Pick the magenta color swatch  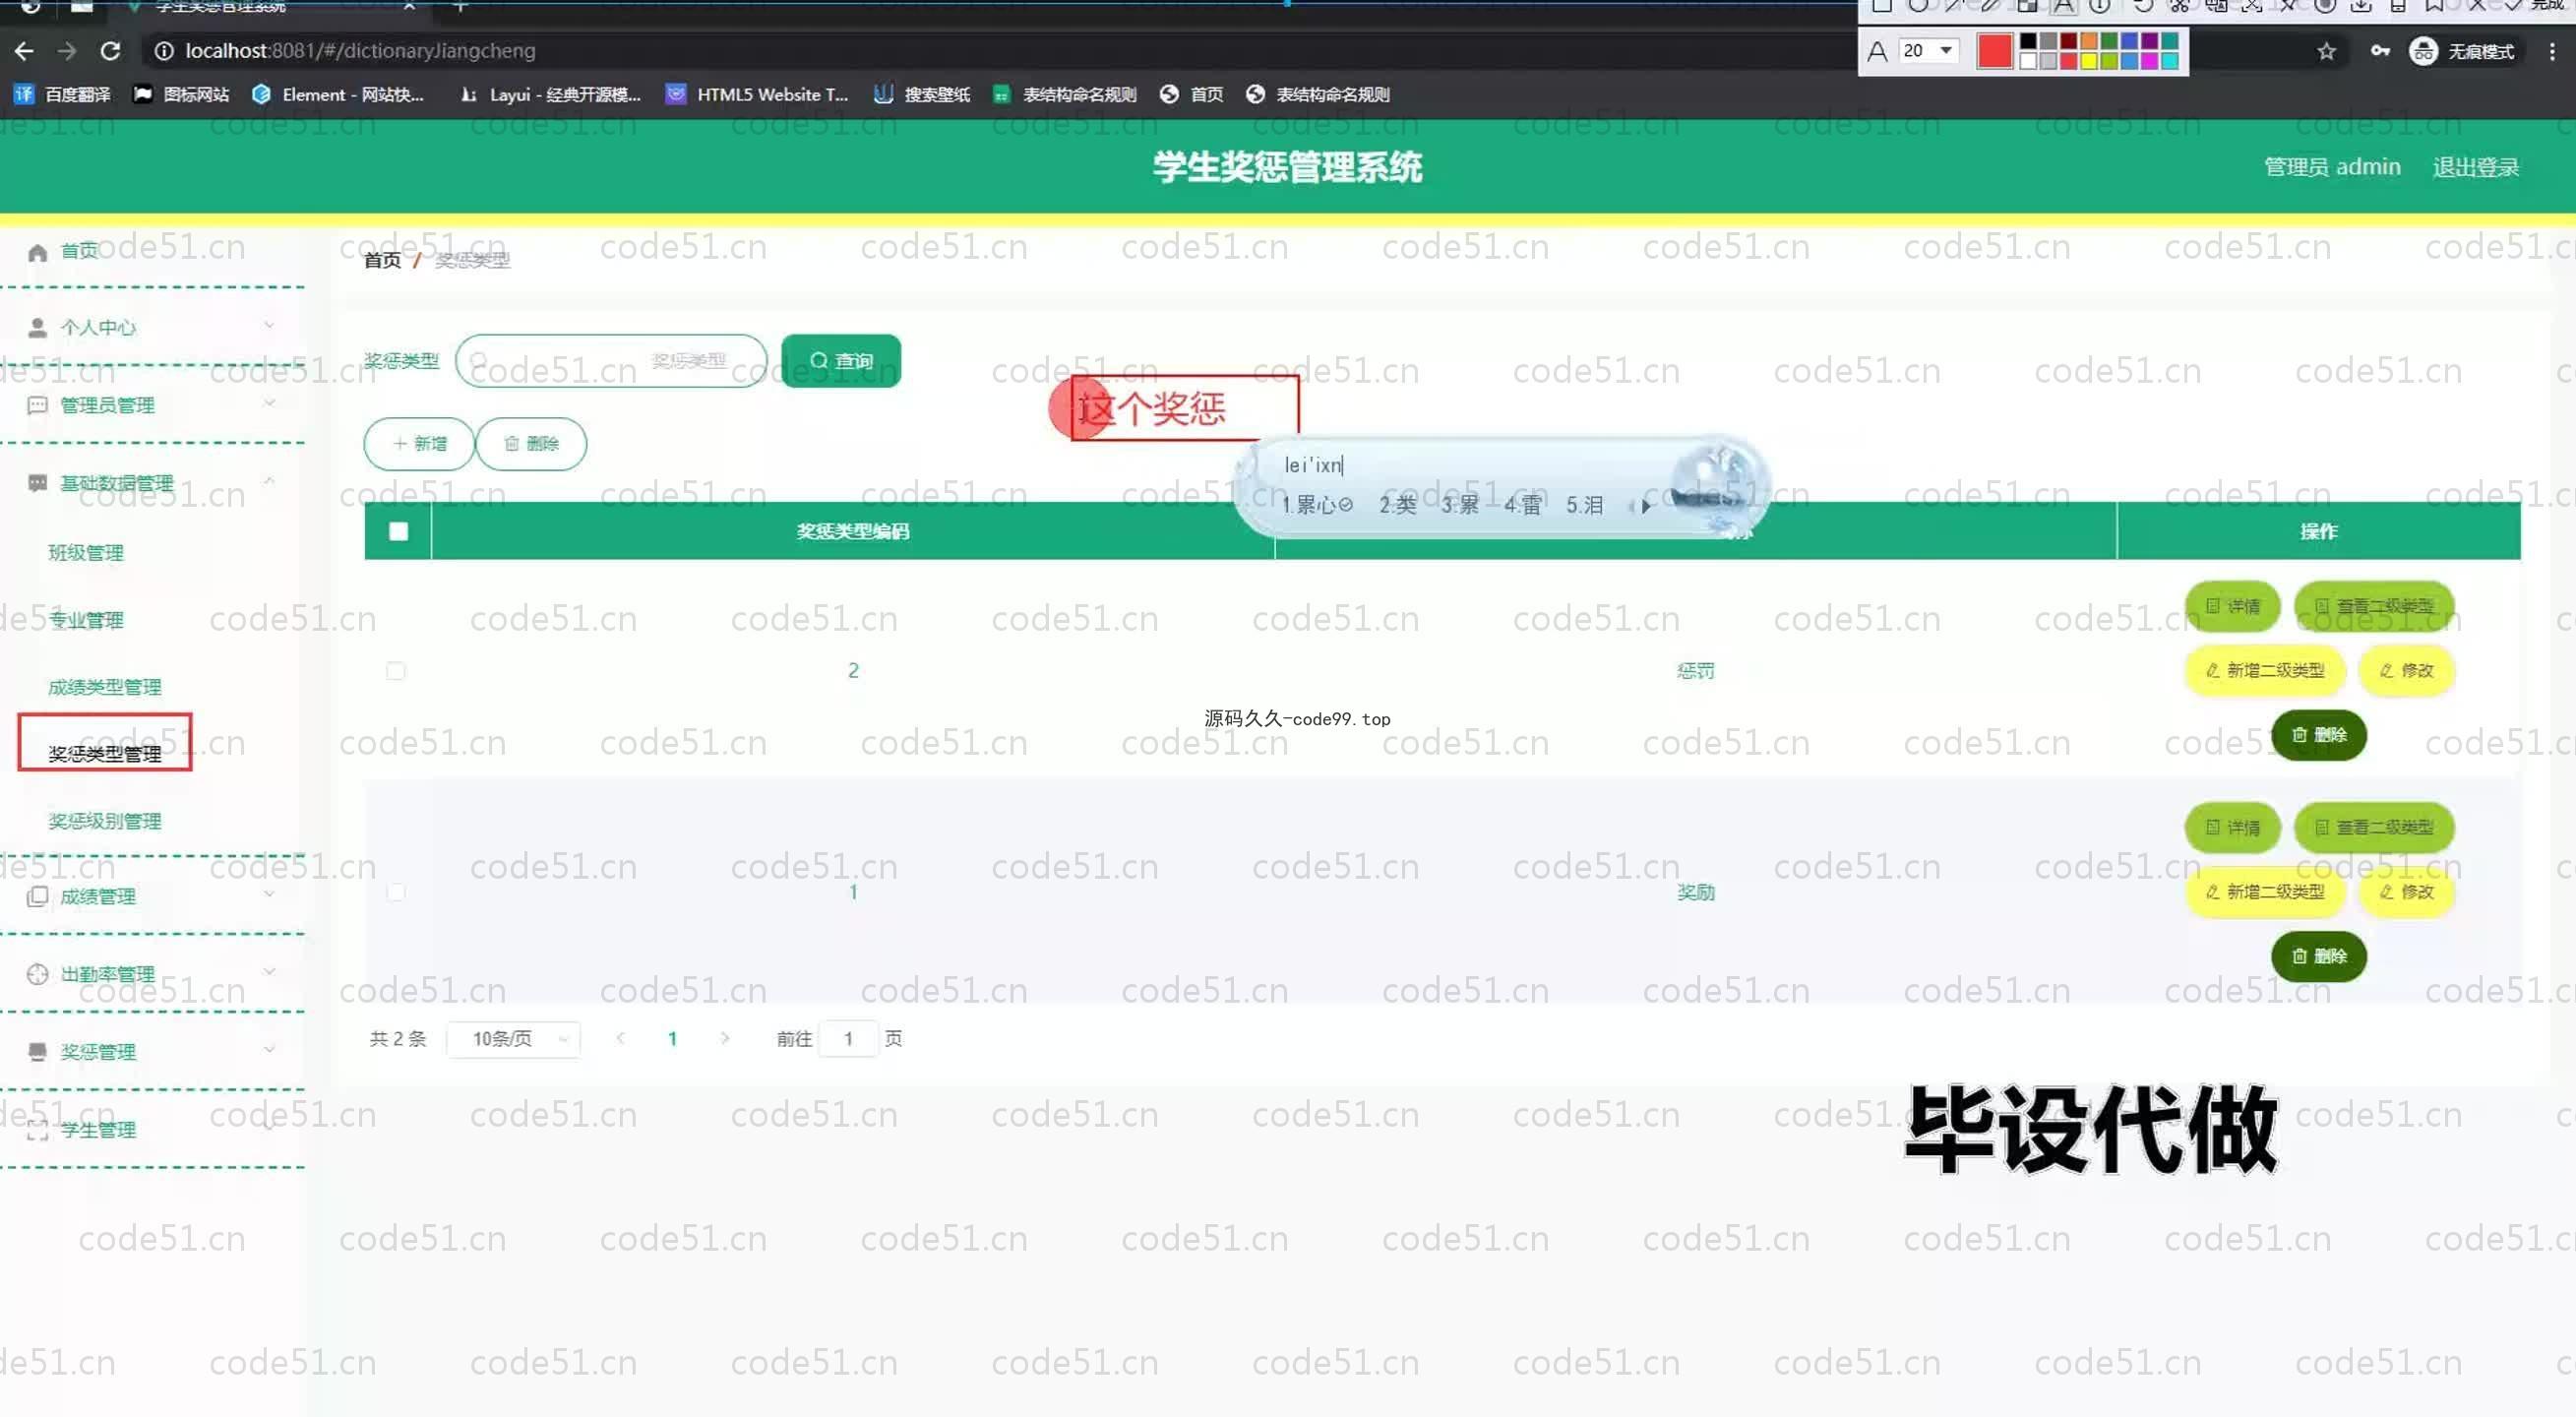(2149, 62)
